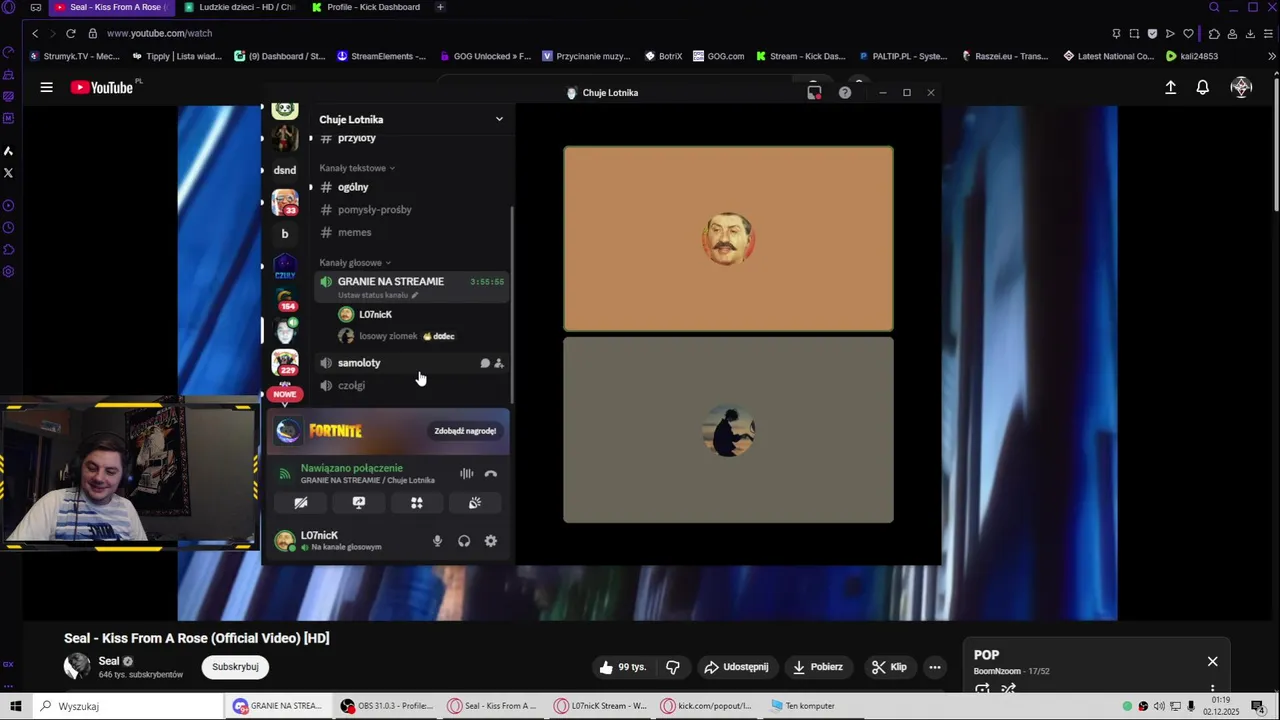Open Seal channel avatar
The height and width of the screenshot is (720, 1280).
[x=77, y=667]
